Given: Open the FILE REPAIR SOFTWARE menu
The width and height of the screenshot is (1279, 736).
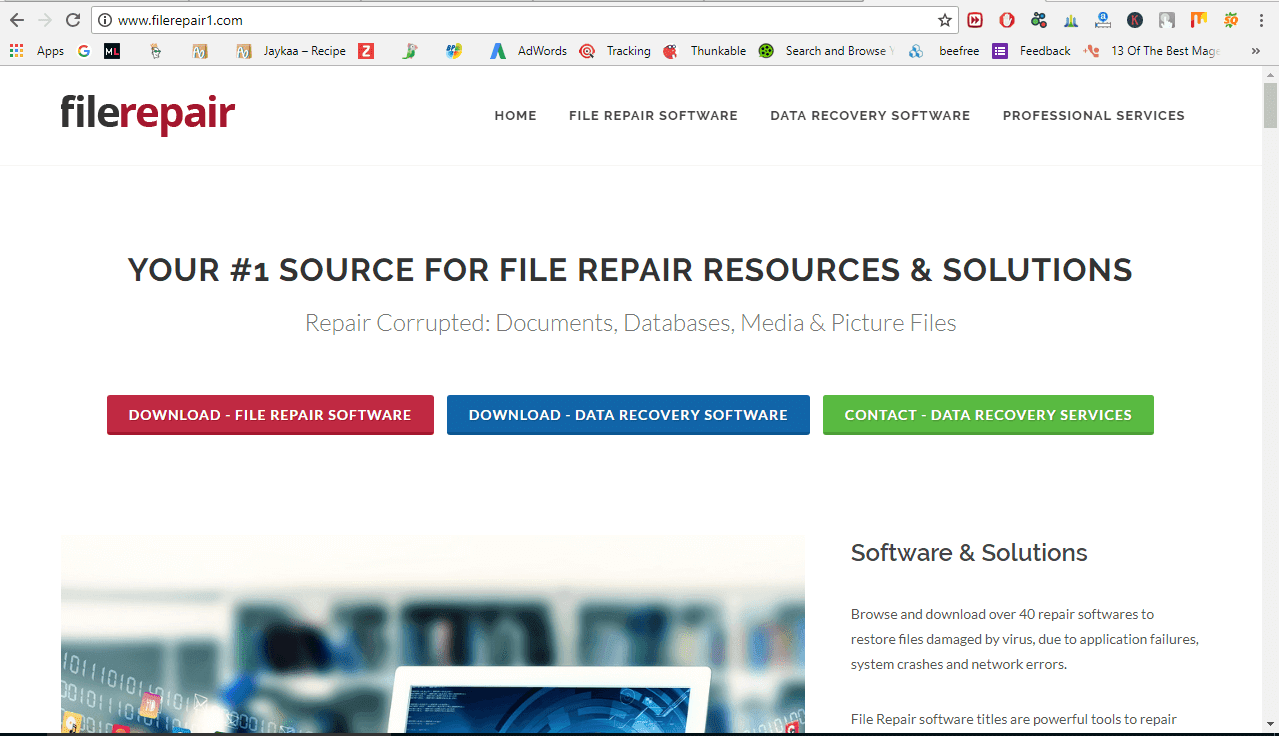Looking at the screenshot, I should pos(653,116).
